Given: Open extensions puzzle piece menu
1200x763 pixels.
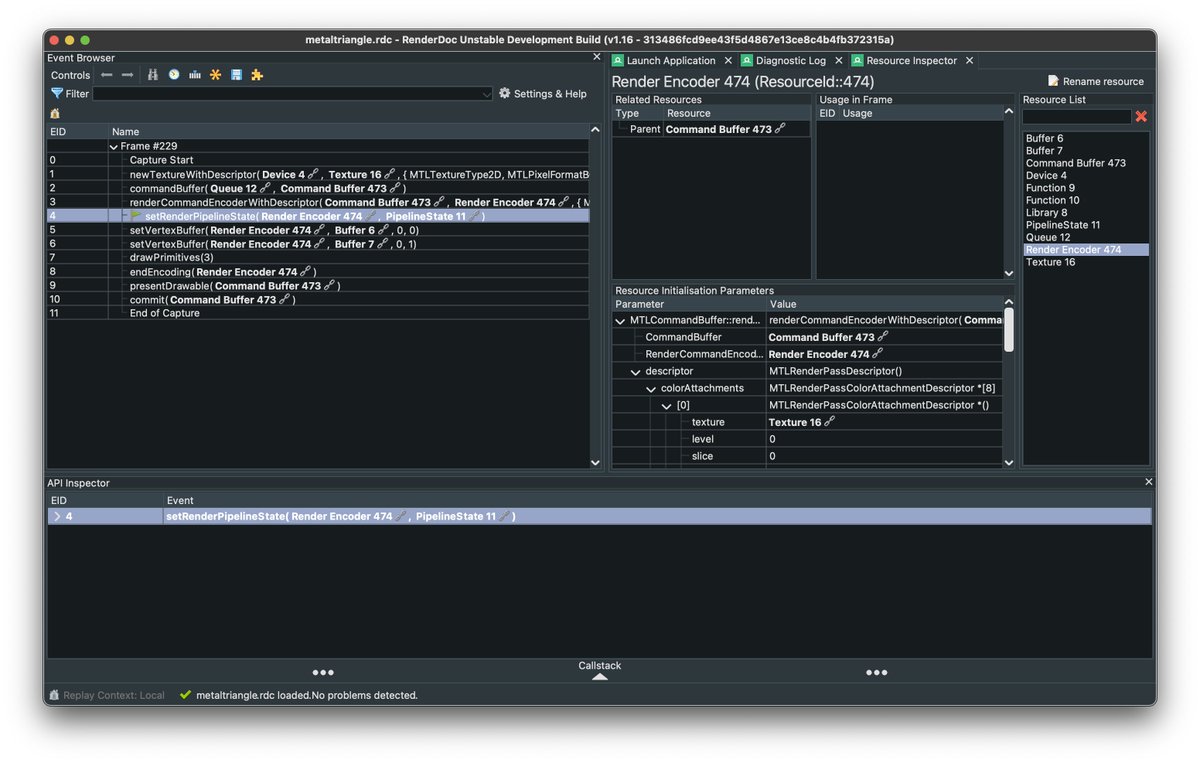Looking at the screenshot, I should tap(257, 75).
